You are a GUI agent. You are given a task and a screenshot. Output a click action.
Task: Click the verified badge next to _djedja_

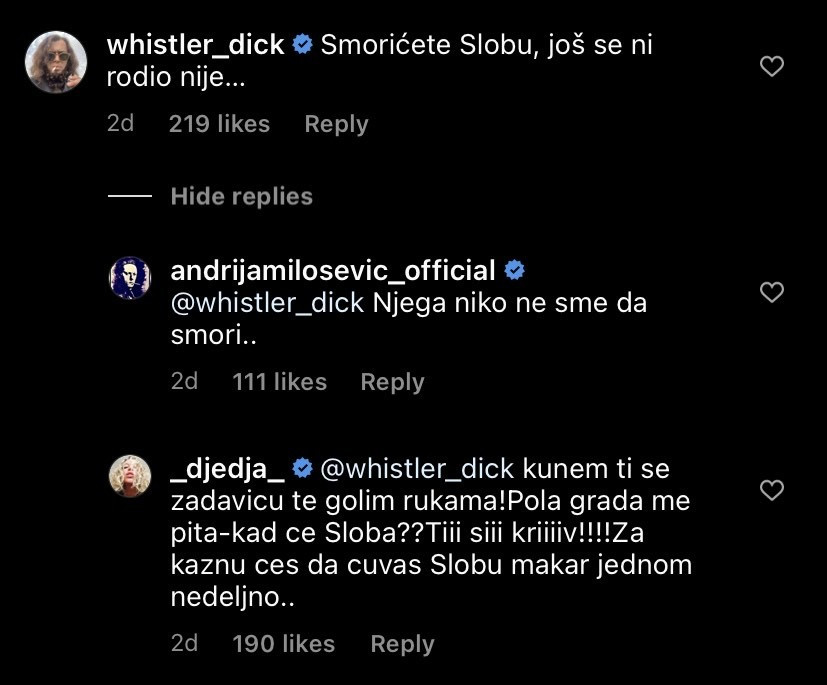click(303, 468)
